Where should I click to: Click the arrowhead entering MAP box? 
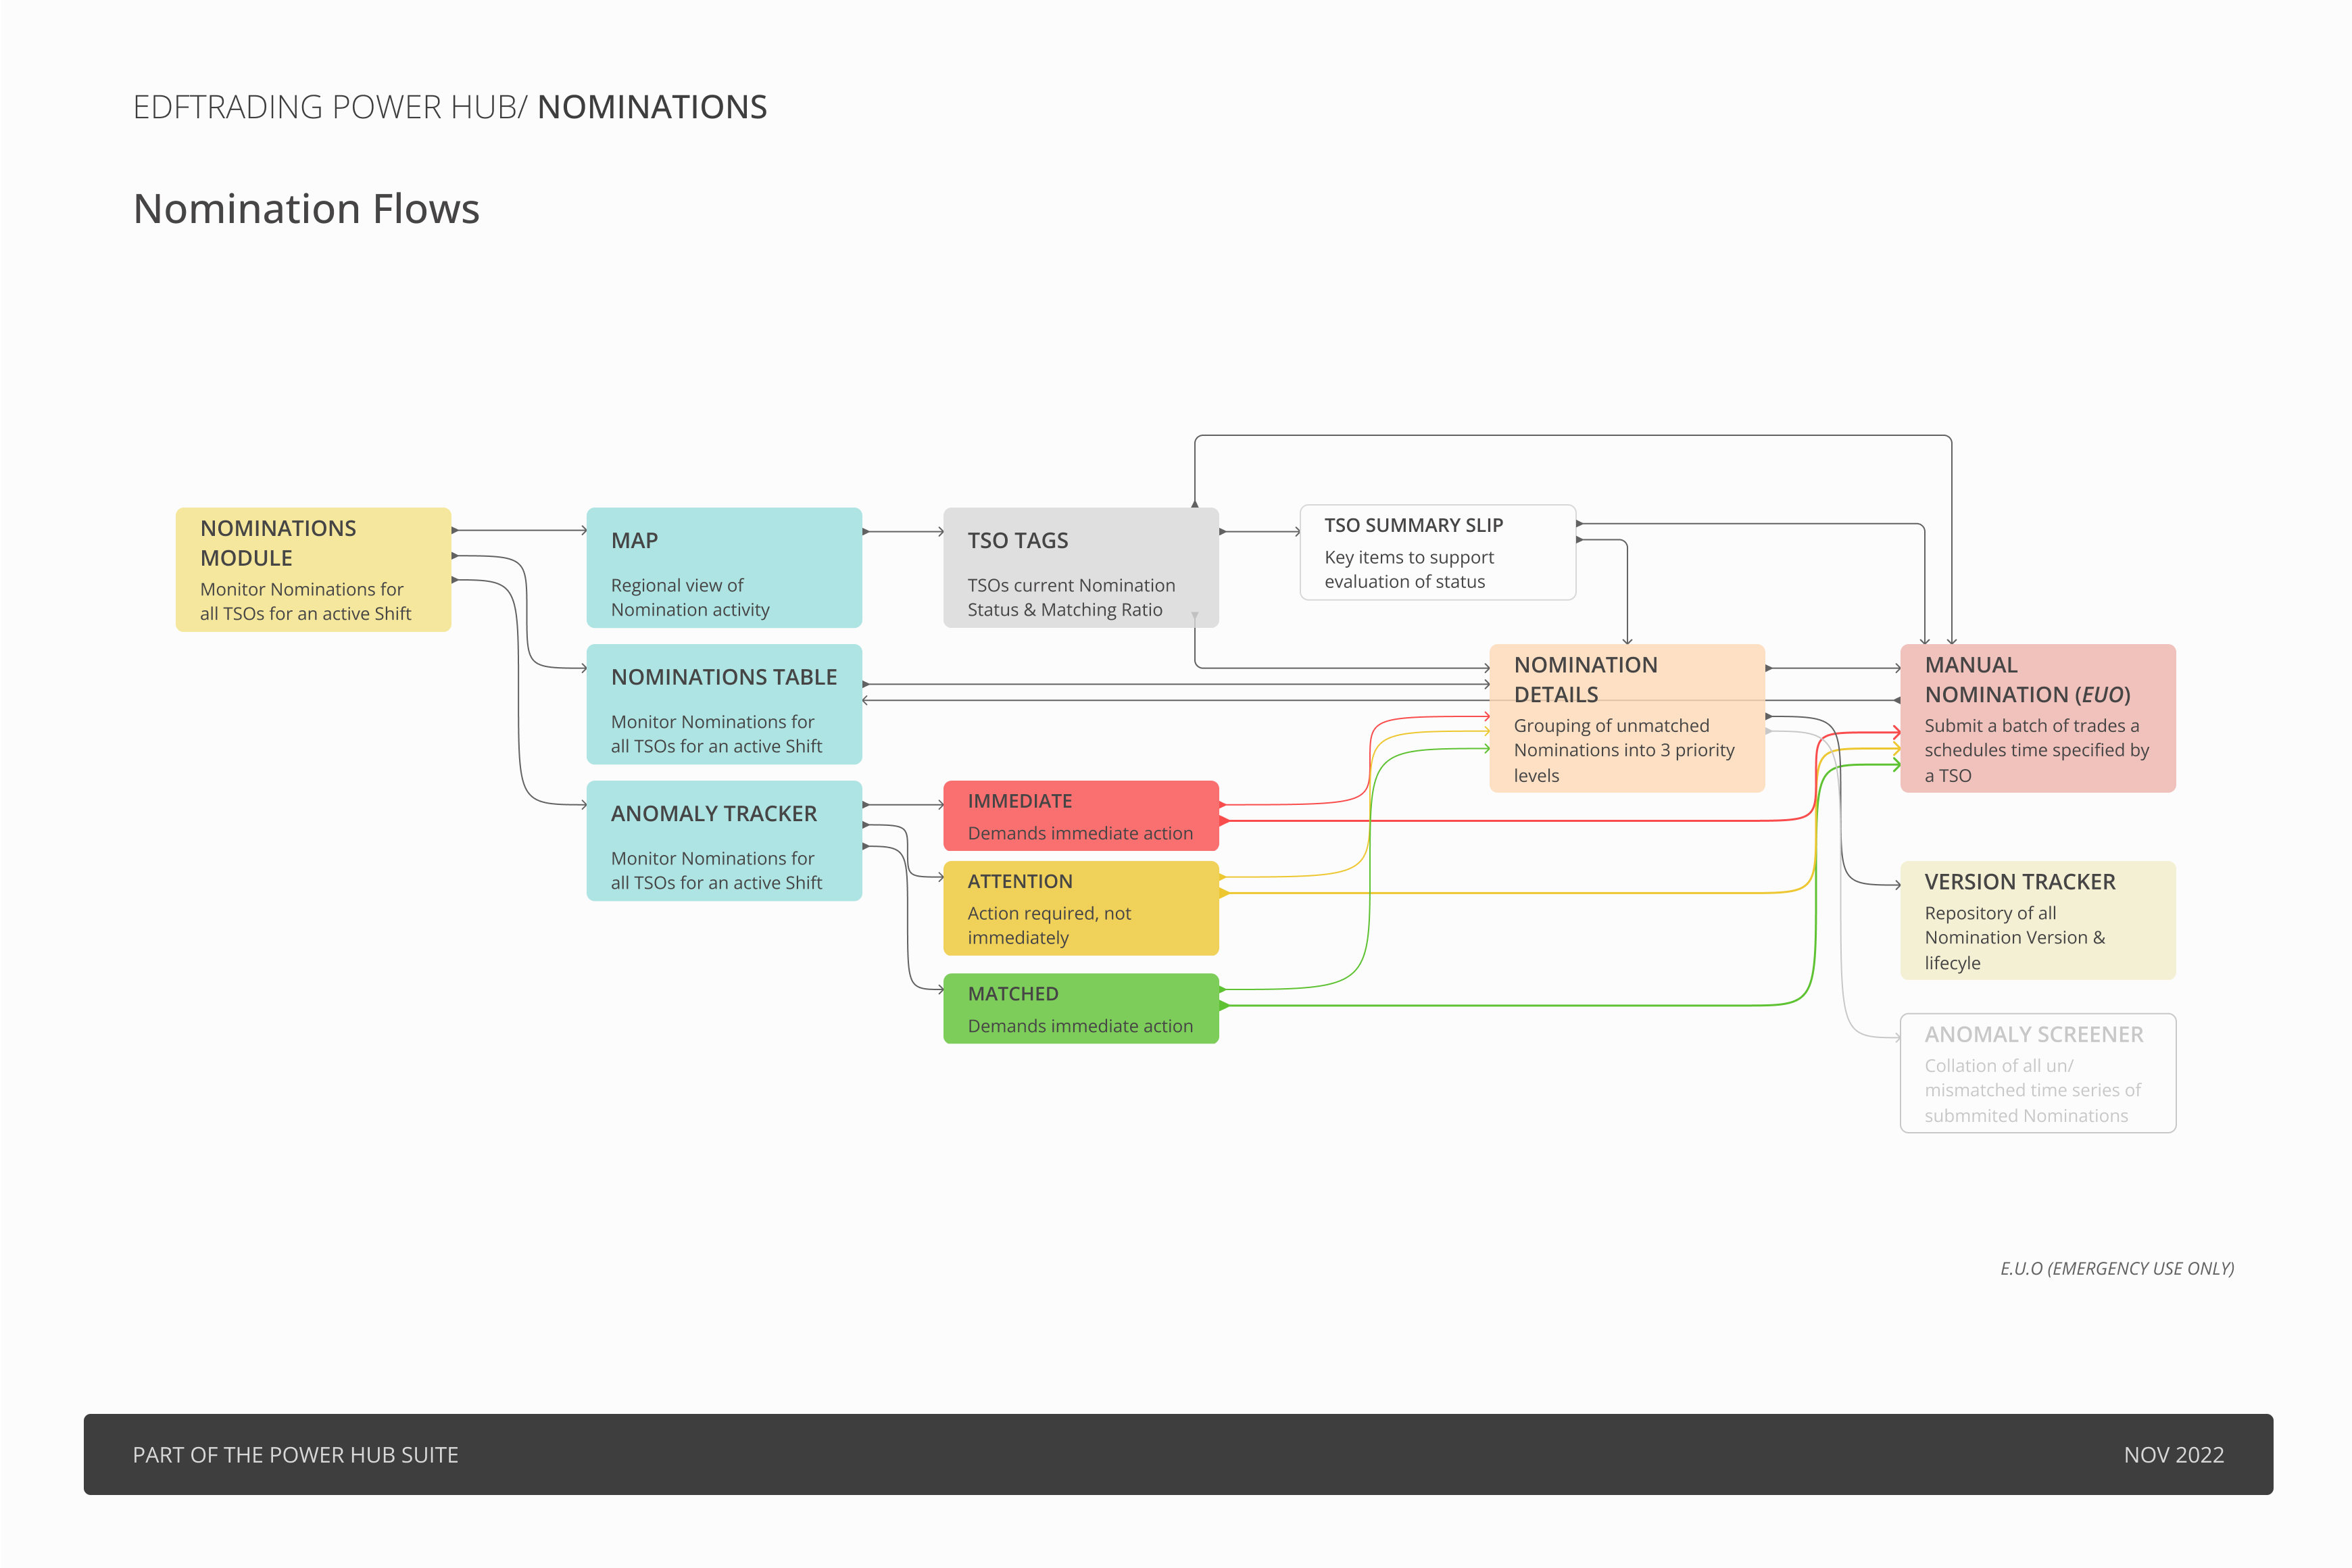(x=584, y=530)
